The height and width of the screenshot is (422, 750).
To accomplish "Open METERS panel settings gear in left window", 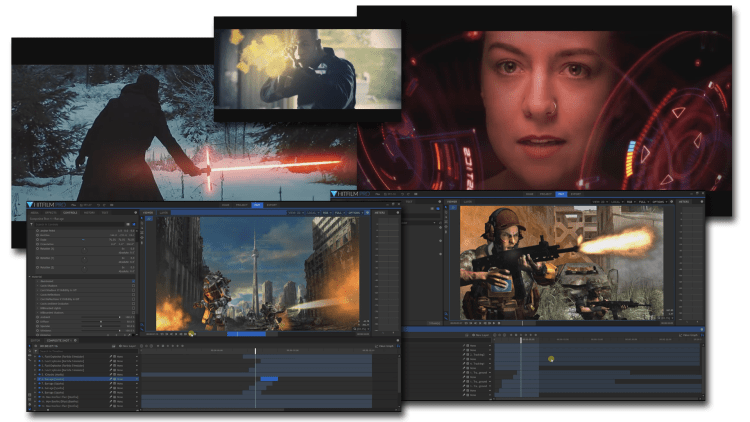I will tap(397, 212).
